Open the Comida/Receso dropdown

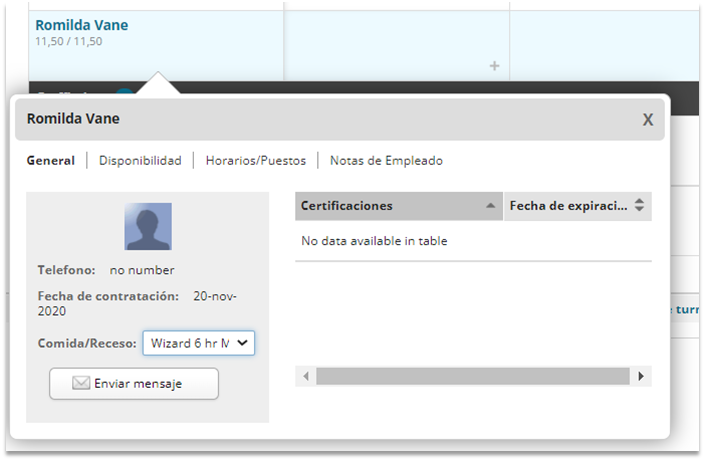click(x=199, y=343)
